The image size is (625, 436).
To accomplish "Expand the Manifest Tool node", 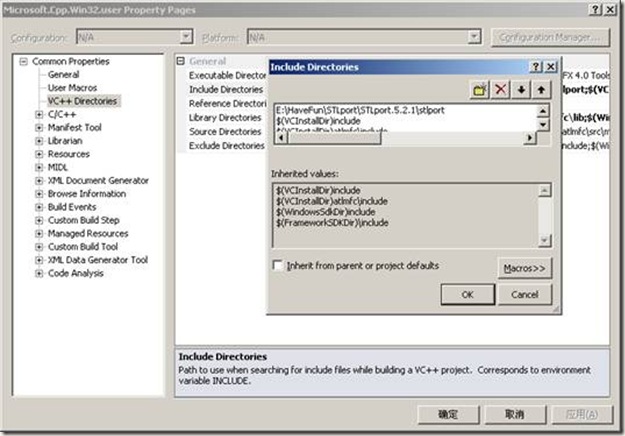I will tap(39, 128).
